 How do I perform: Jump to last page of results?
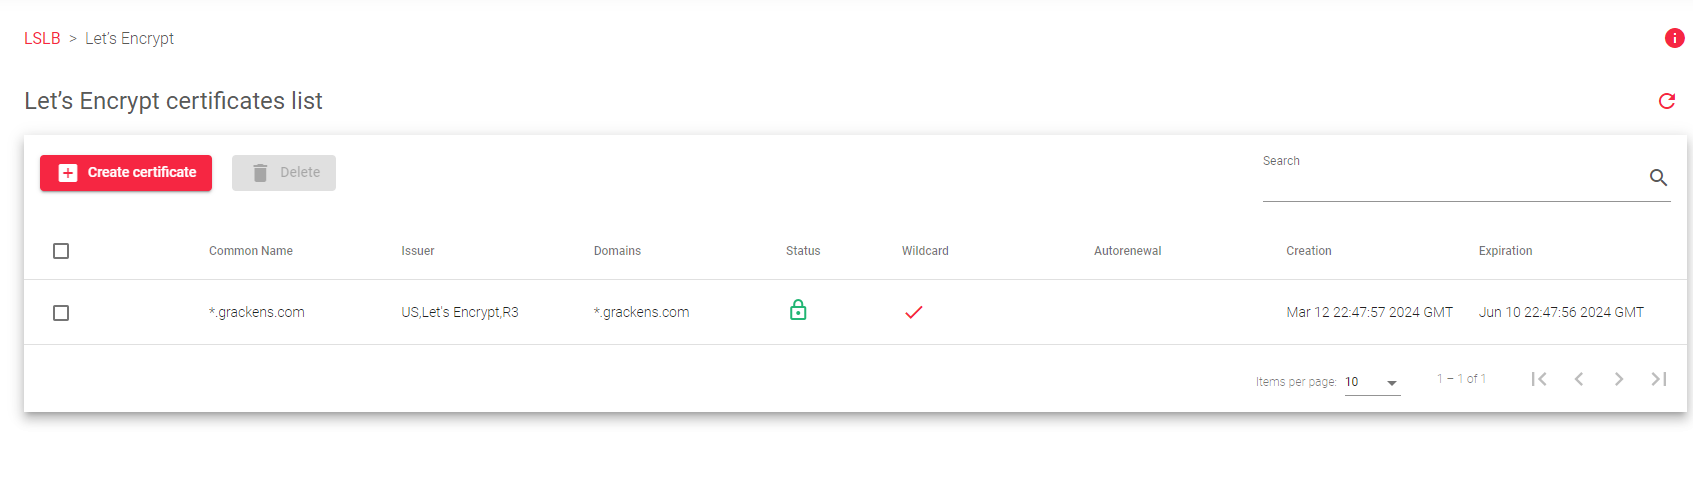(1659, 379)
